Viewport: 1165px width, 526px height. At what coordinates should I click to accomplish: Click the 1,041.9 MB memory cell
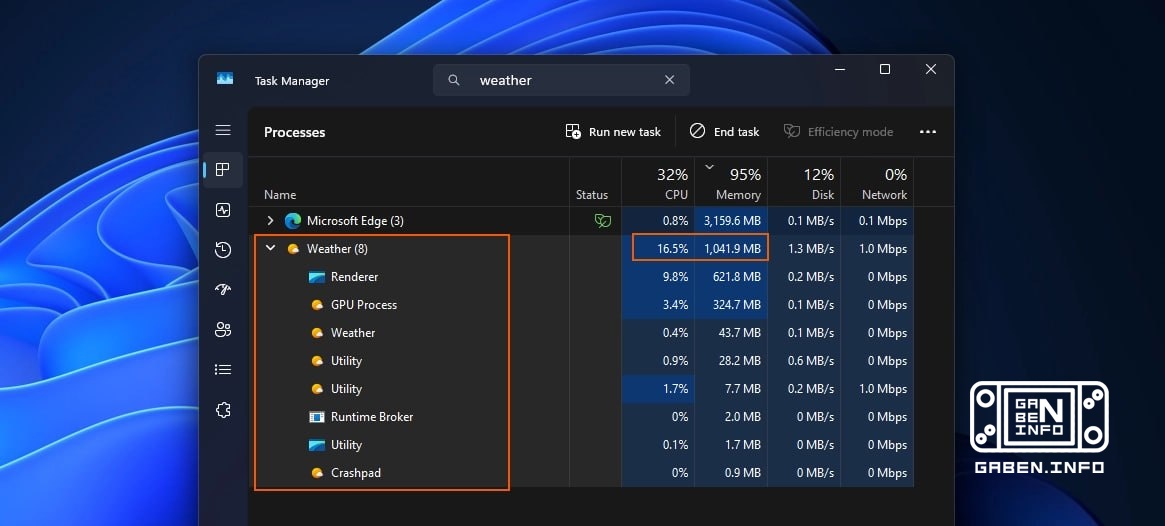[732, 249]
